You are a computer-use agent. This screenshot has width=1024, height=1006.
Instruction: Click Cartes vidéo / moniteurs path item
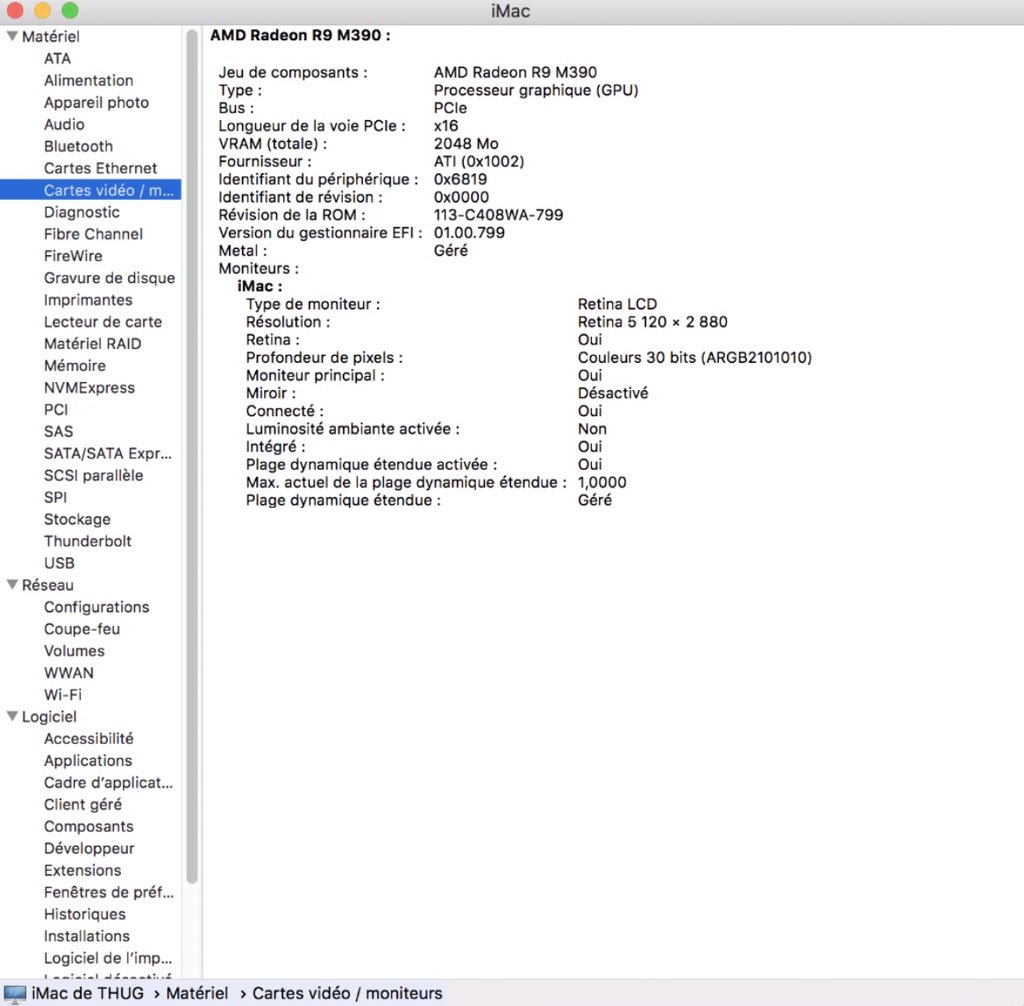347,994
